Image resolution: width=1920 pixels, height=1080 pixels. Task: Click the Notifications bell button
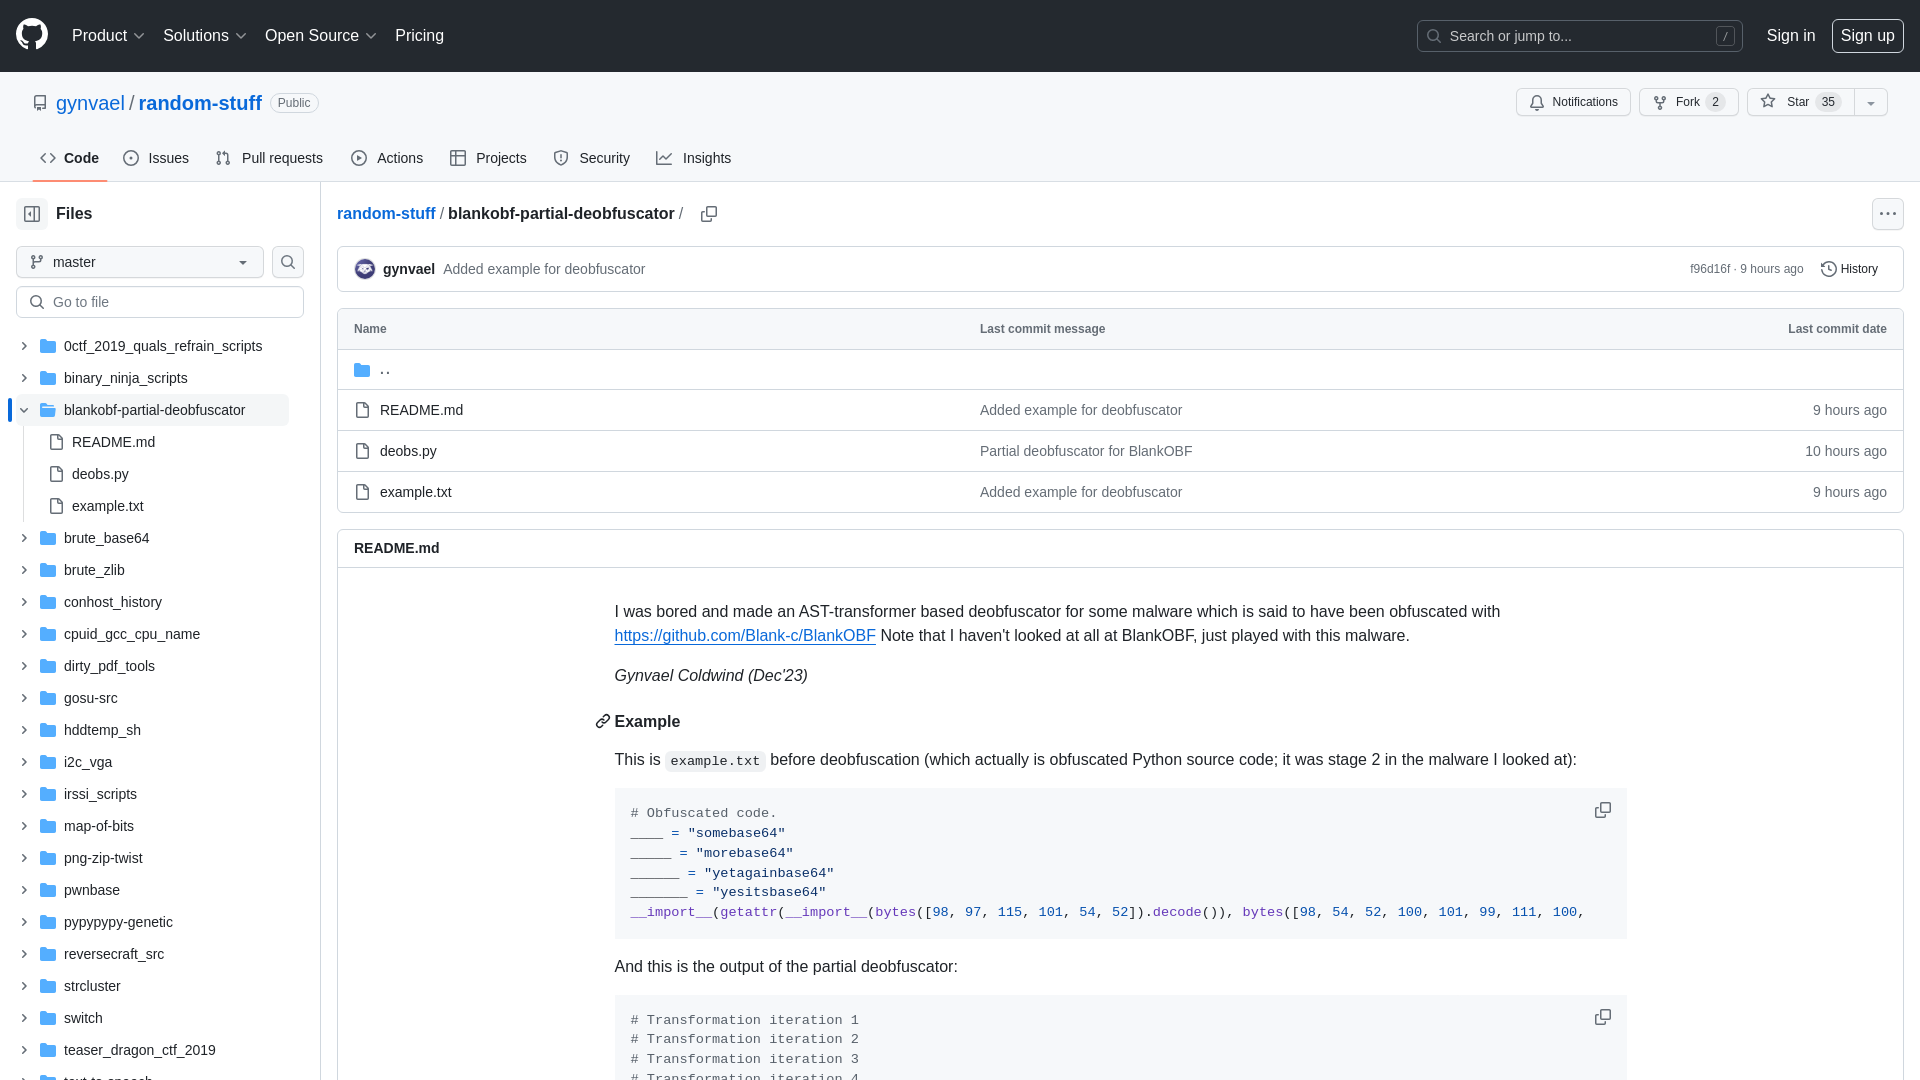coord(1573,102)
